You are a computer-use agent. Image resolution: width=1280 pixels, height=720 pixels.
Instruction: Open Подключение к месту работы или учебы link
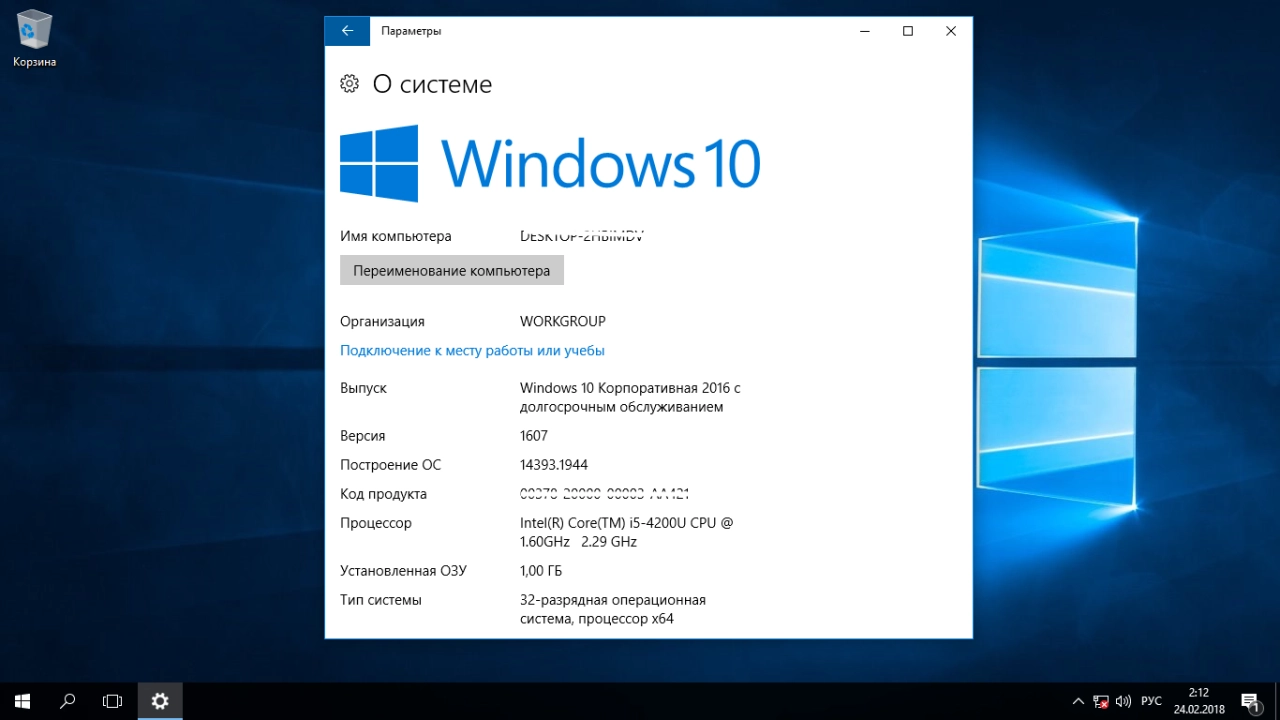click(x=472, y=351)
